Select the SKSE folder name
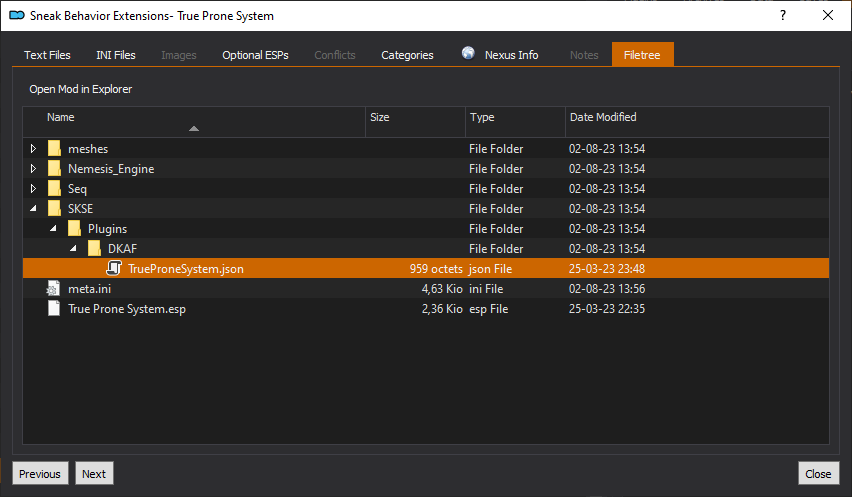852x497 pixels. click(x=80, y=209)
